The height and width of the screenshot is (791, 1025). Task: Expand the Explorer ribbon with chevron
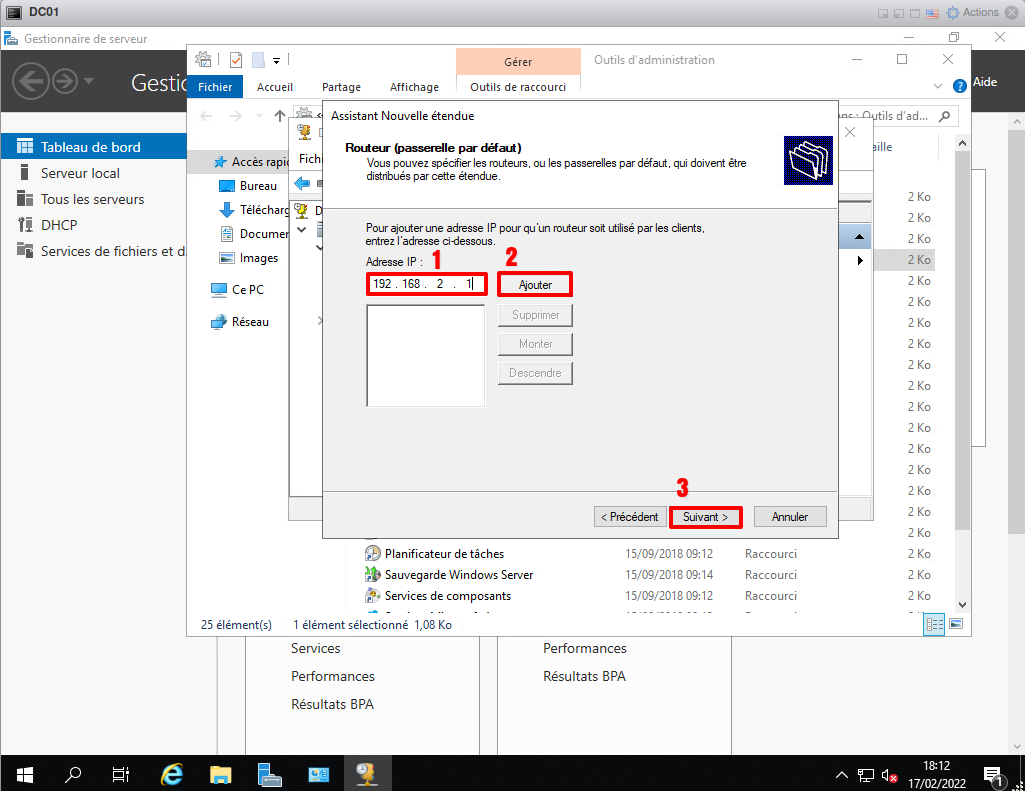[x=938, y=87]
